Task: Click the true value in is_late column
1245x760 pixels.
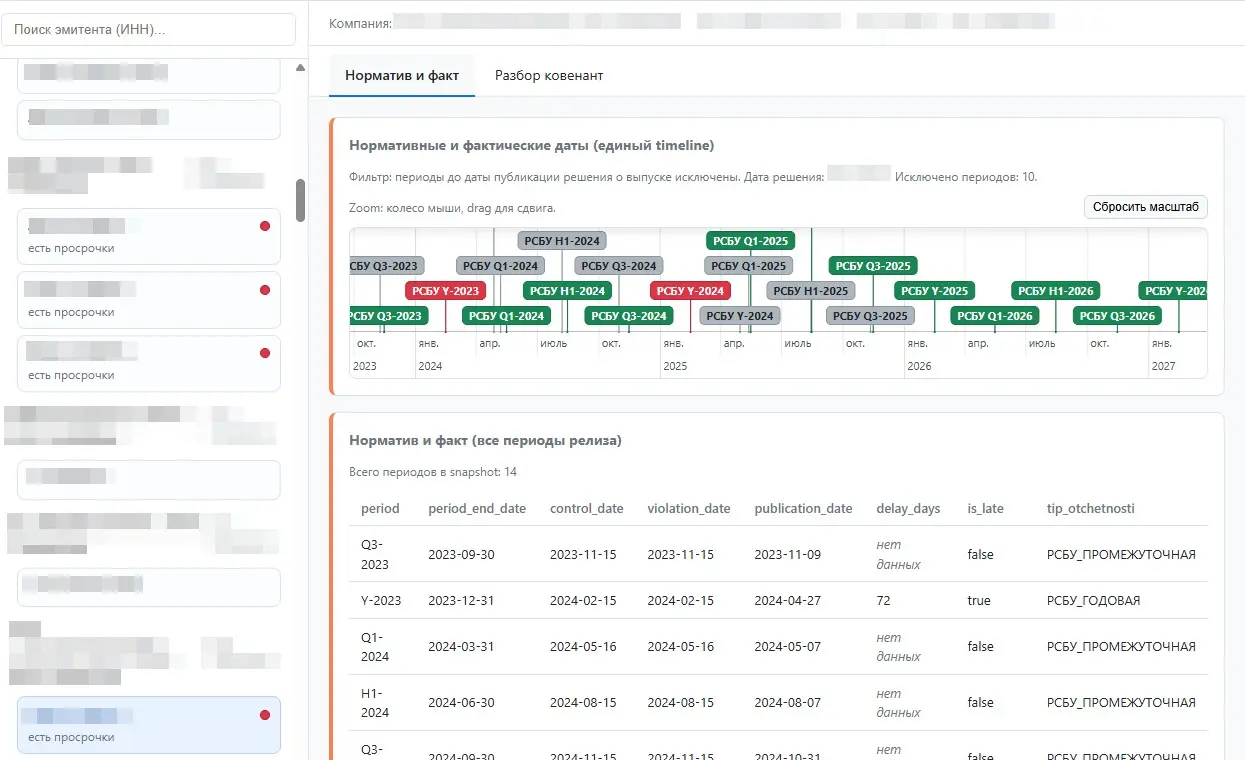Action: pyautogui.click(x=979, y=601)
